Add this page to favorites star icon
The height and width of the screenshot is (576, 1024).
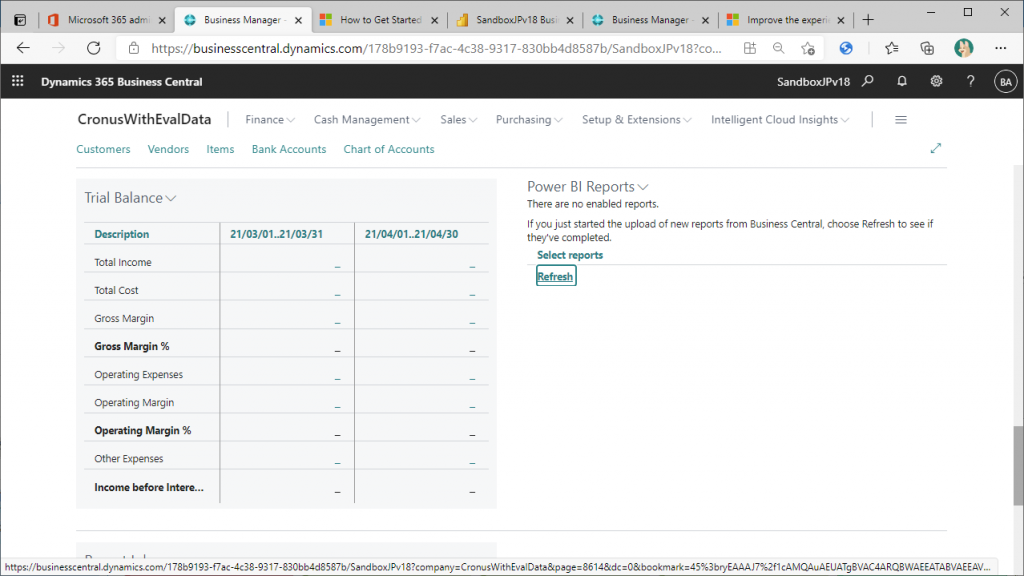point(808,48)
